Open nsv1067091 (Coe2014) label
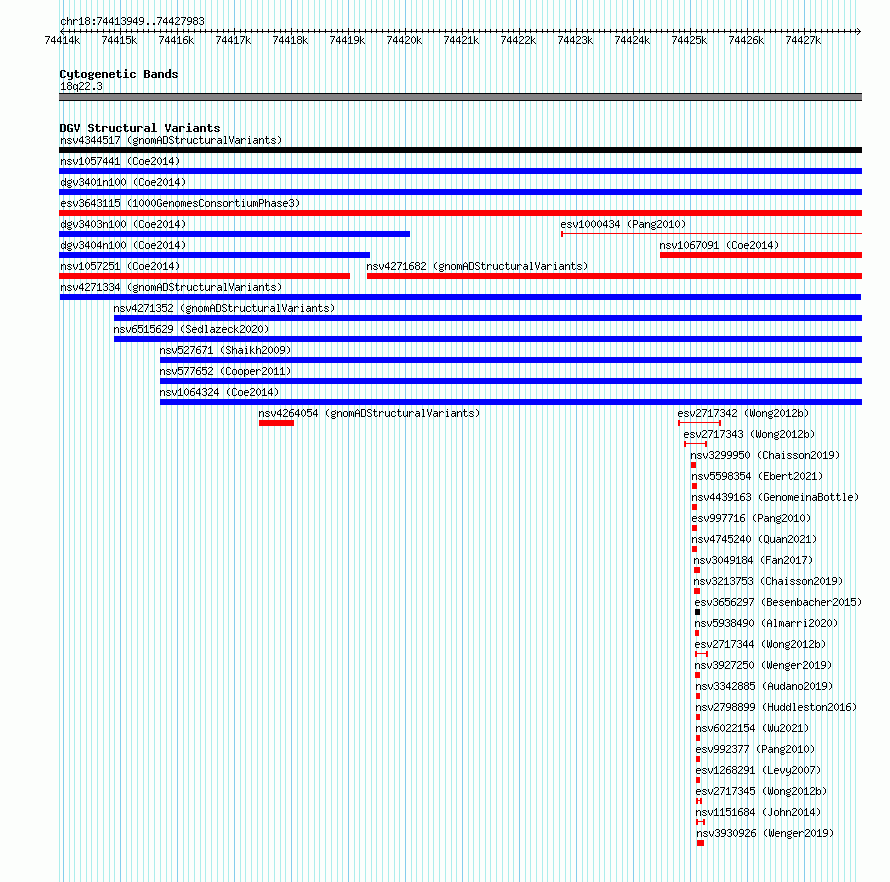The height and width of the screenshot is (882, 890). coord(719,245)
